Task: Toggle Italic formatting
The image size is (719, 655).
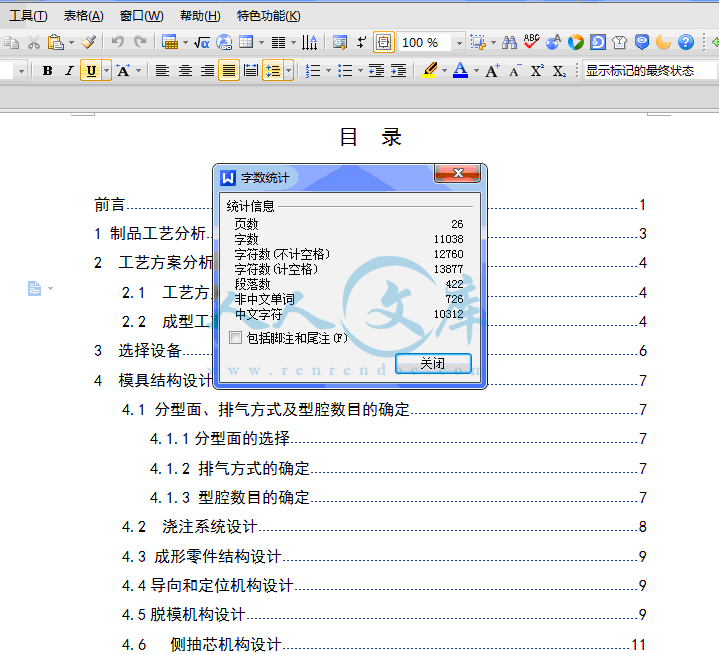Action: 69,71
